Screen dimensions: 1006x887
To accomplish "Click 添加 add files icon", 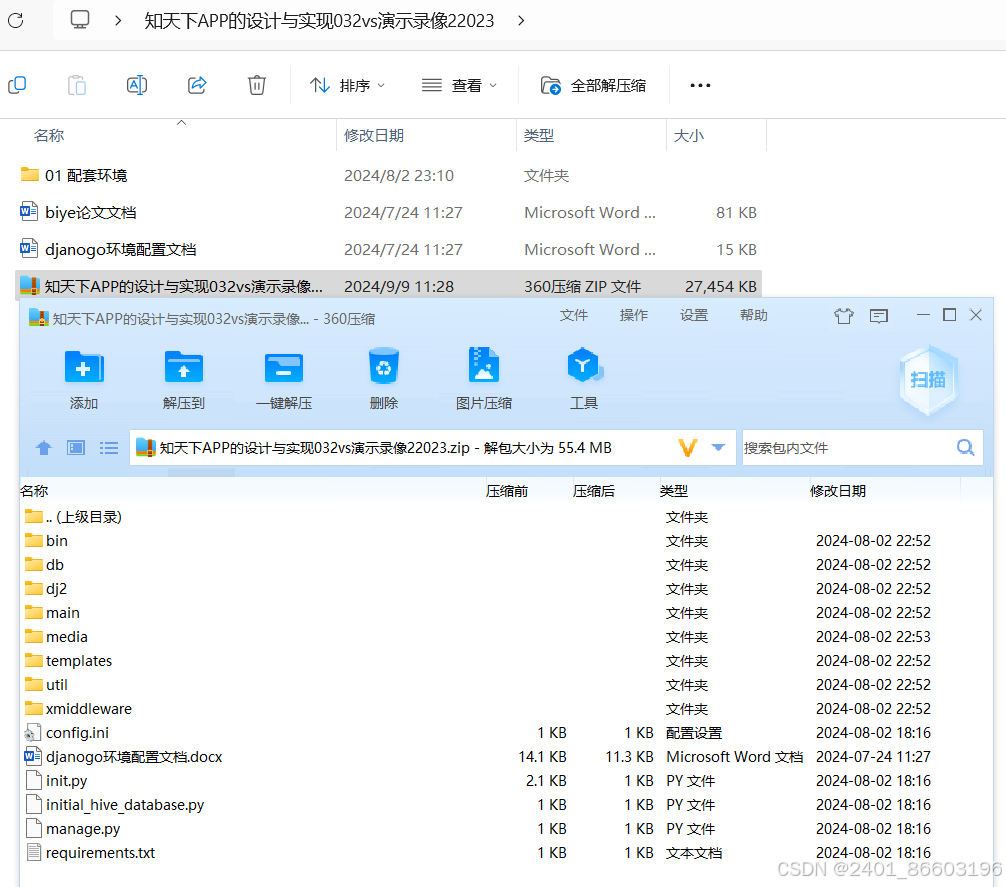I will point(84,379).
